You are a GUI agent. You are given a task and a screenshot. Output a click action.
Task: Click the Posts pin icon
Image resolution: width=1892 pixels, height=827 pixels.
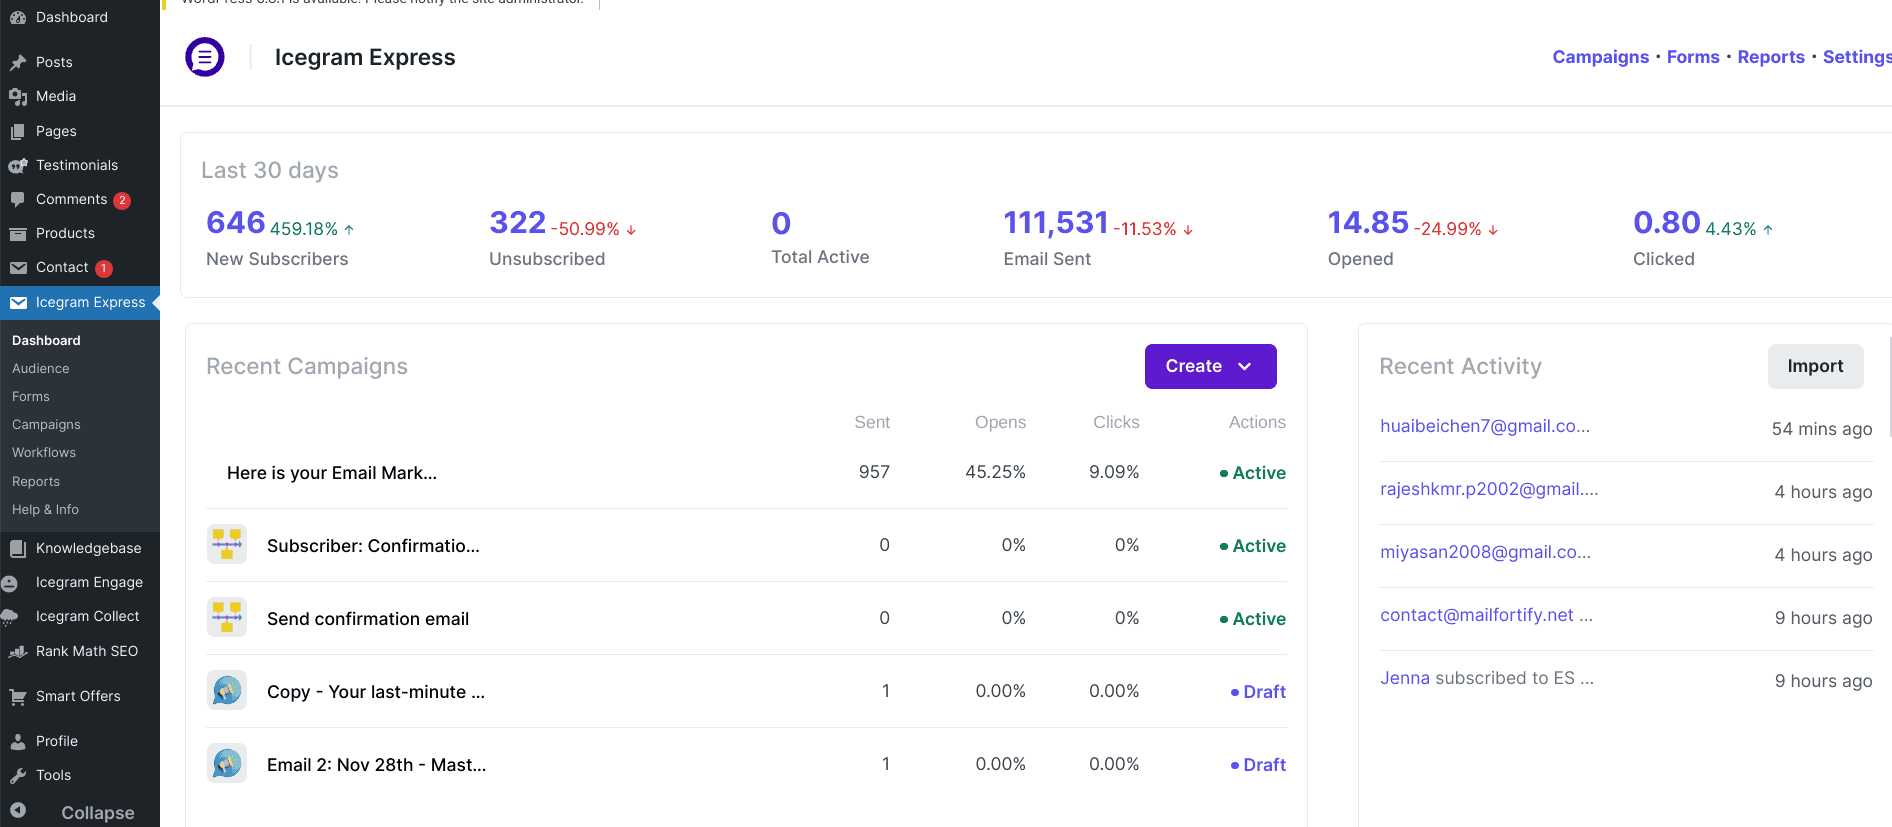(x=18, y=62)
